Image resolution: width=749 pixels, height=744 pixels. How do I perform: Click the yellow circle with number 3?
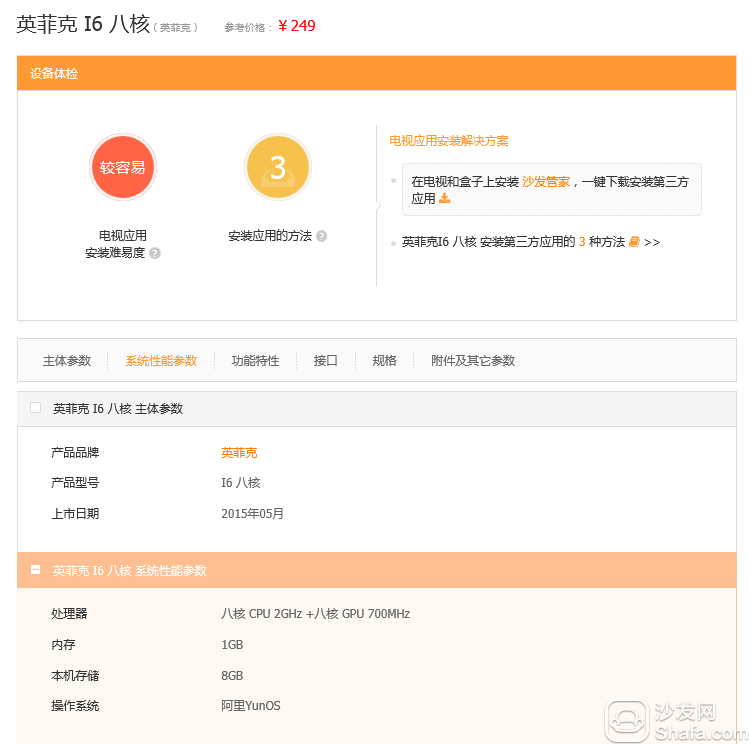pyautogui.click(x=278, y=167)
